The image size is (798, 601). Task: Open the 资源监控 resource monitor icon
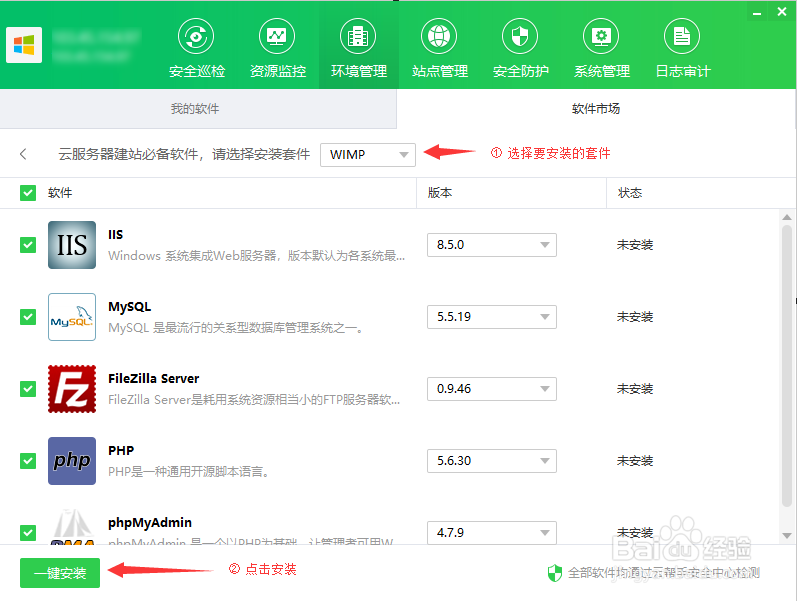(x=277, y=37)
